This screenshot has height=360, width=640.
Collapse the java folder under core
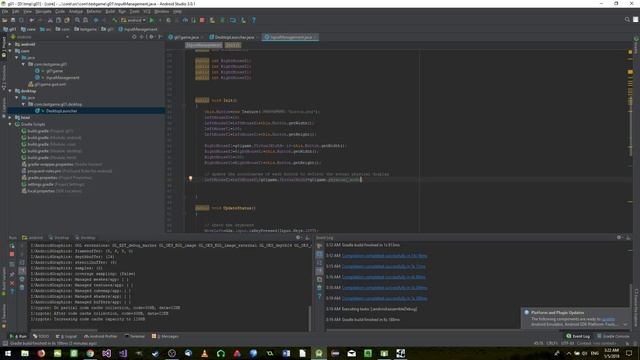(16, 58)
